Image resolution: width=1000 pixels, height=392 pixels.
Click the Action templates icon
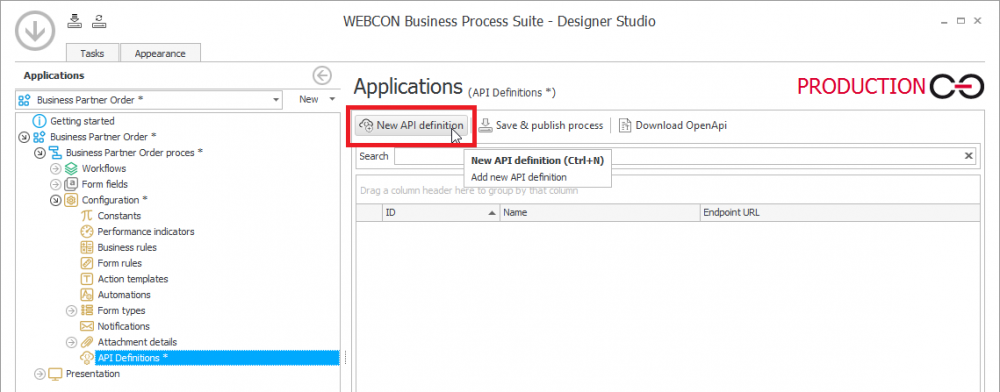click(x=87, y=279)
